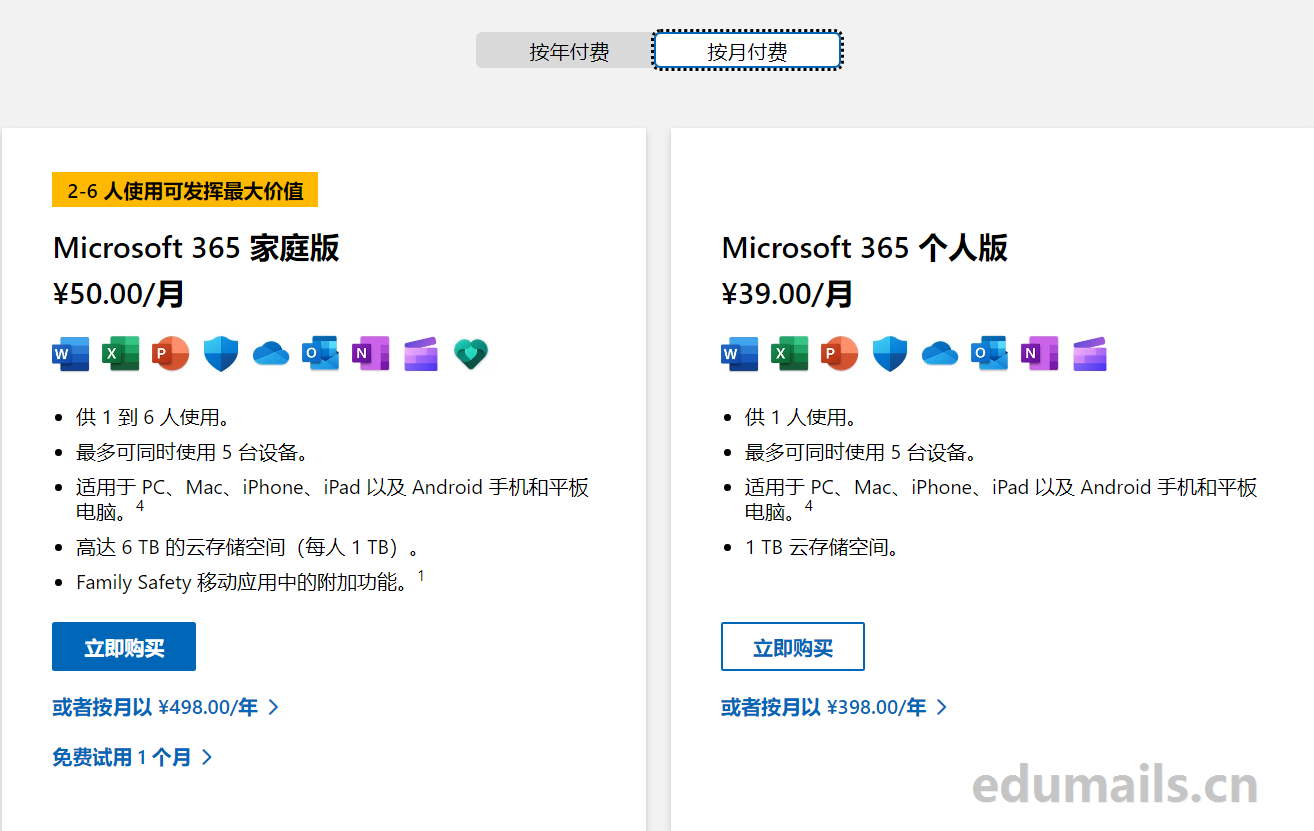Click 立即购买 for Microsoft 365 家庭版

coord(124,647)
